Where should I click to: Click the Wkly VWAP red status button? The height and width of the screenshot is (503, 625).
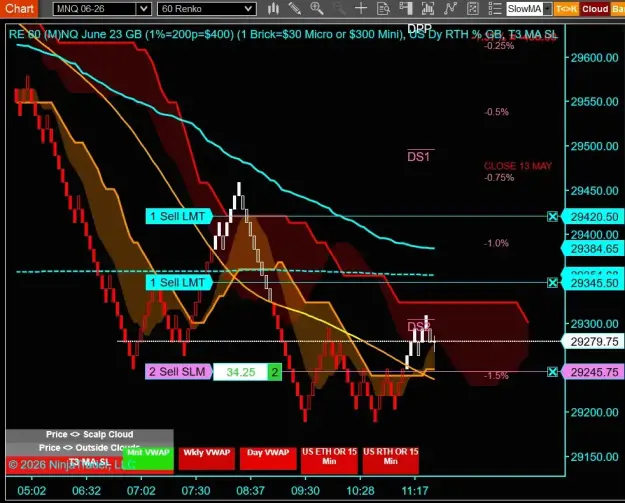pyautogui.click(x=206, y=458)
